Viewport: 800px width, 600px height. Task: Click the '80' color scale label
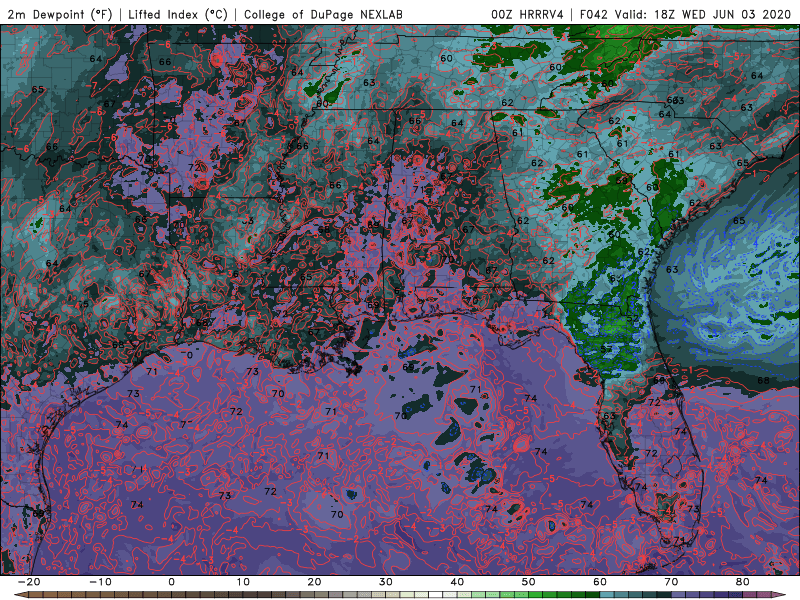click(743, 582)
